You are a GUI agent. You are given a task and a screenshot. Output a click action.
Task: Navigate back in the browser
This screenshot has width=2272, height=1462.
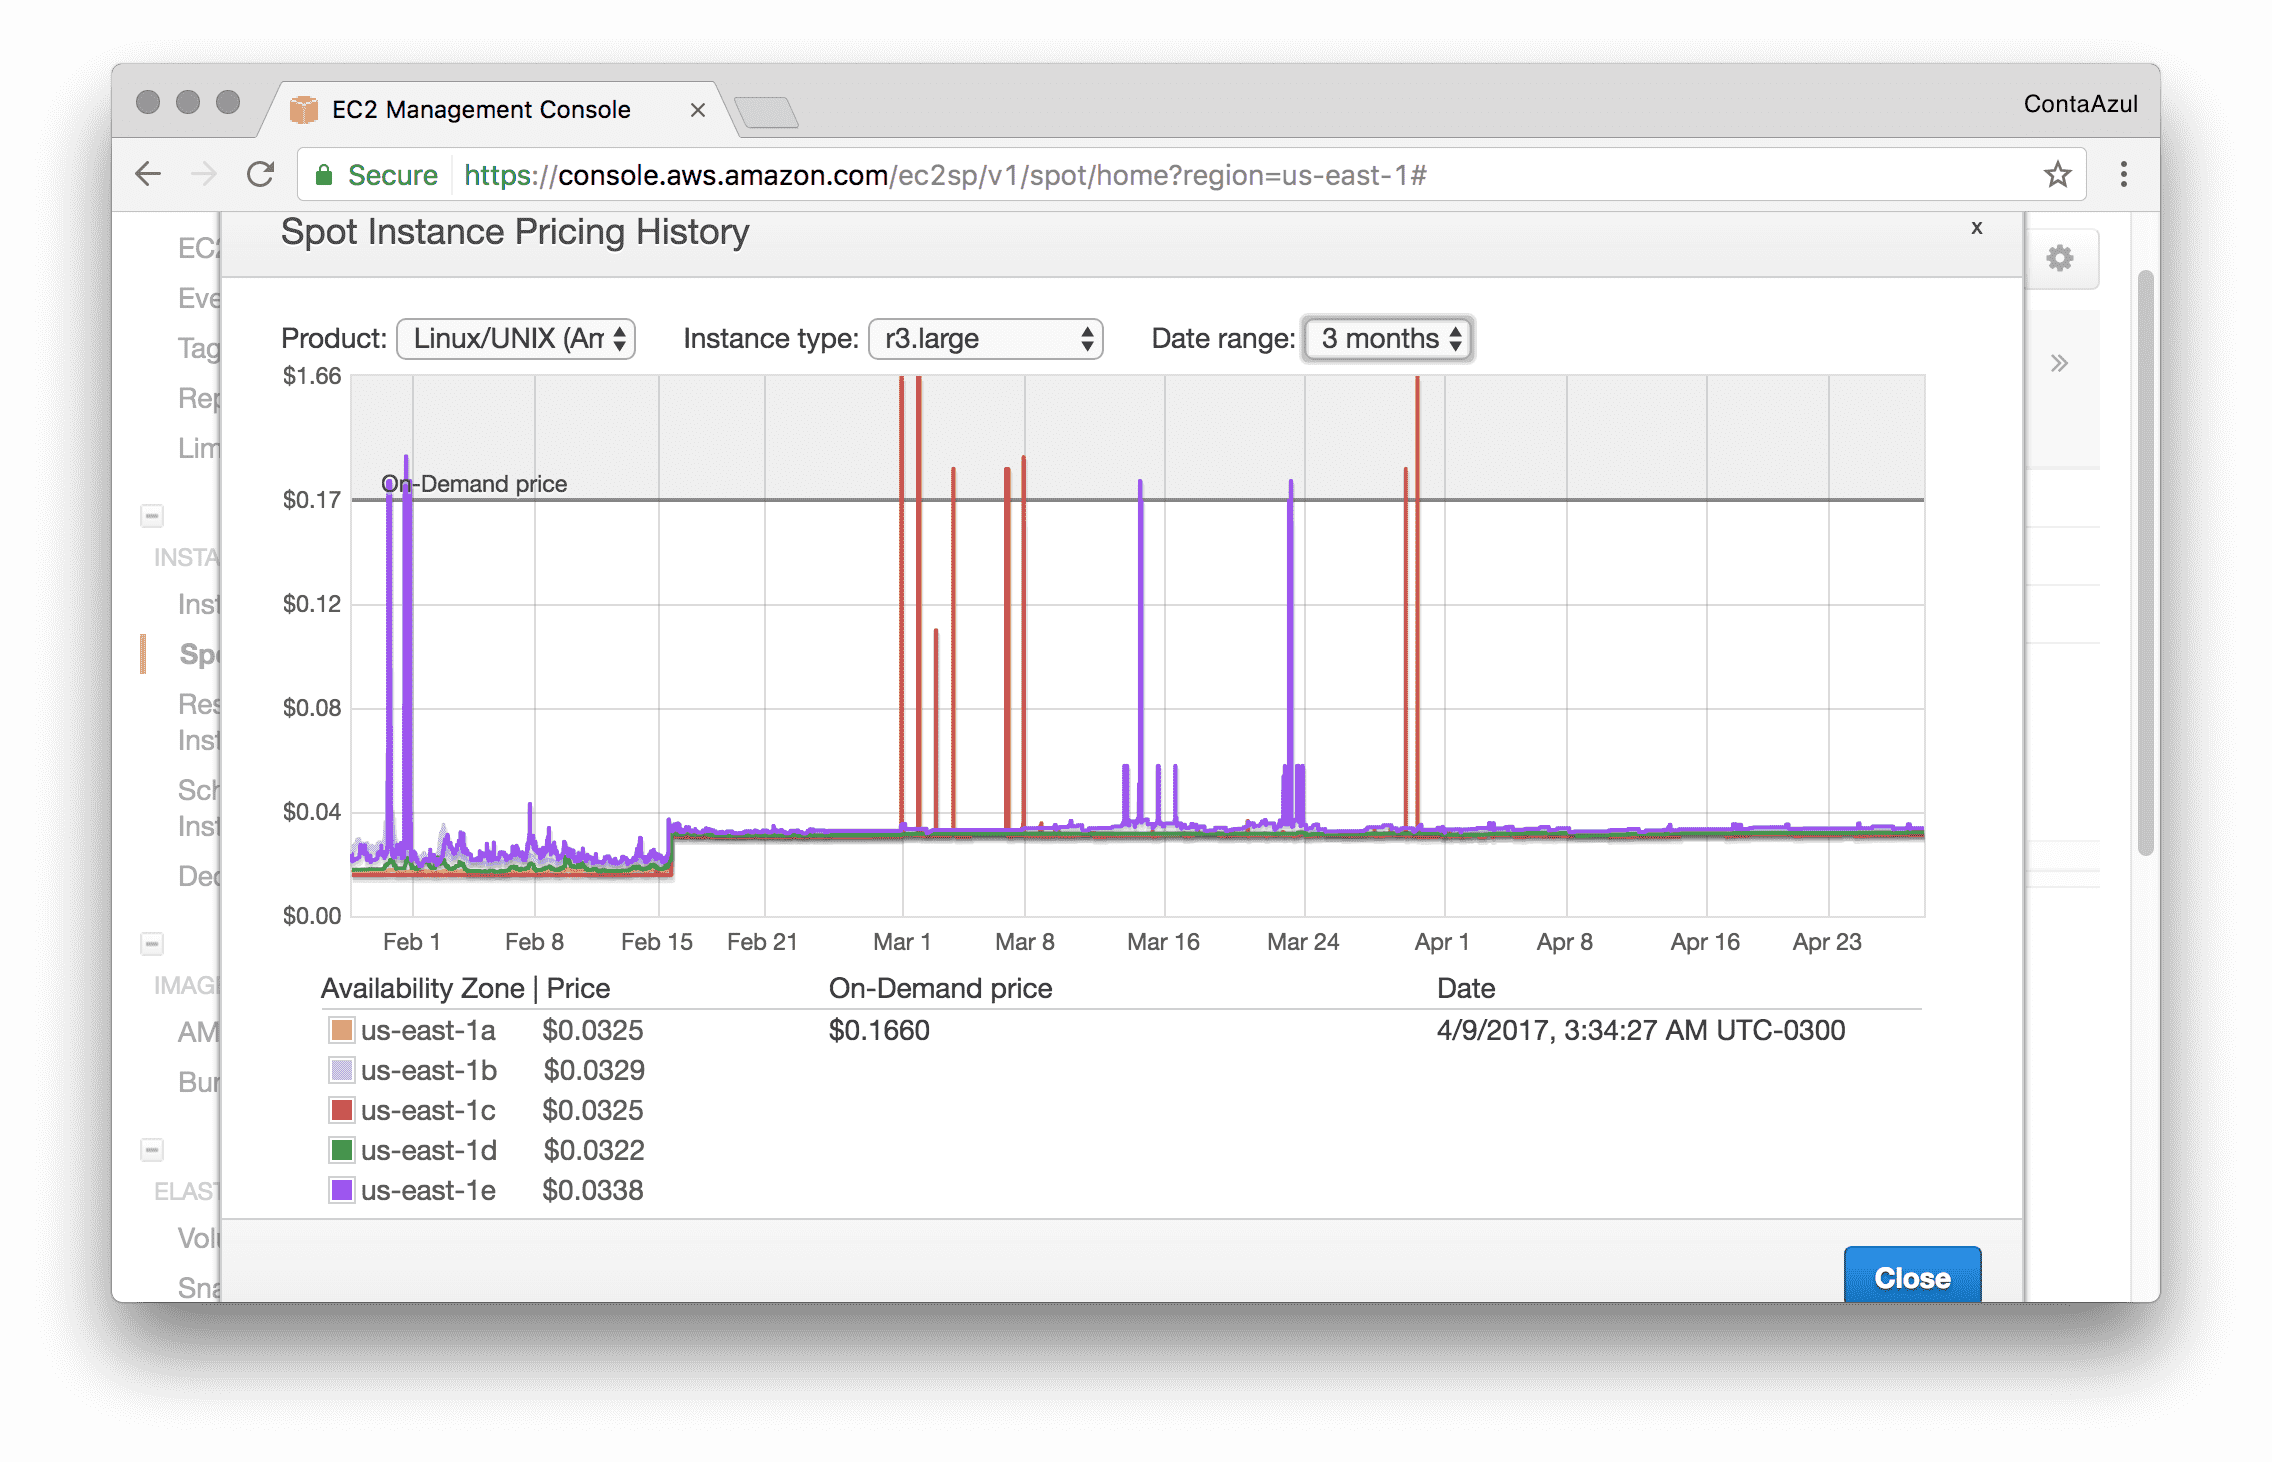[147, 173]
